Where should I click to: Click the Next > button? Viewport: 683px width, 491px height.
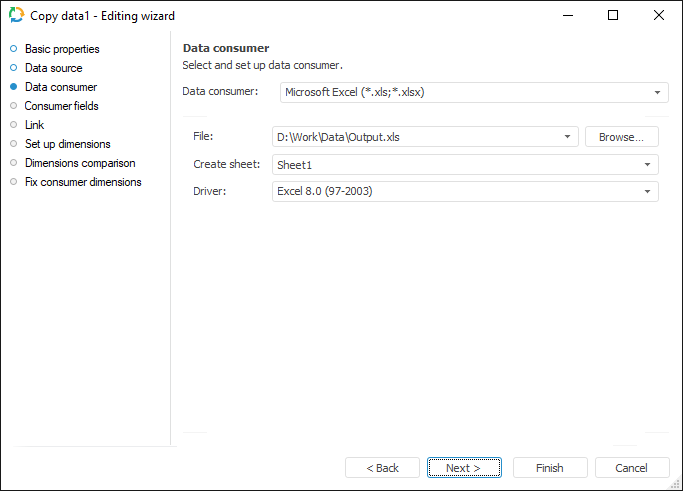click(x=464, y=468)
